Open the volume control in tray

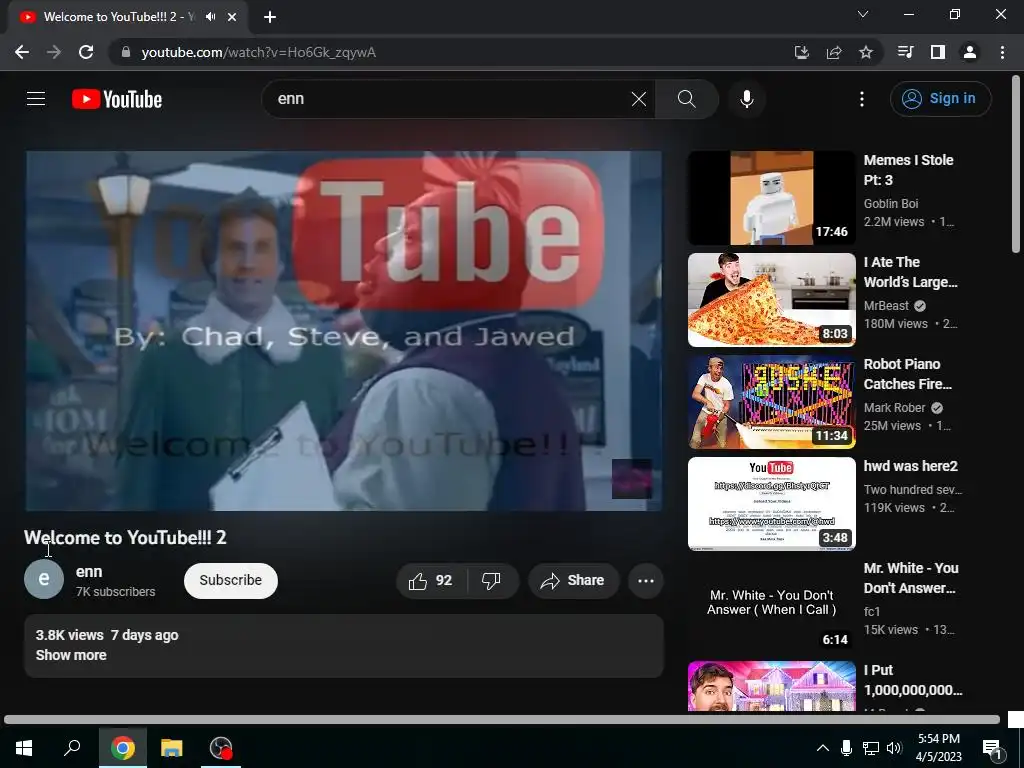pyautogui.click(x=895, y=748)
